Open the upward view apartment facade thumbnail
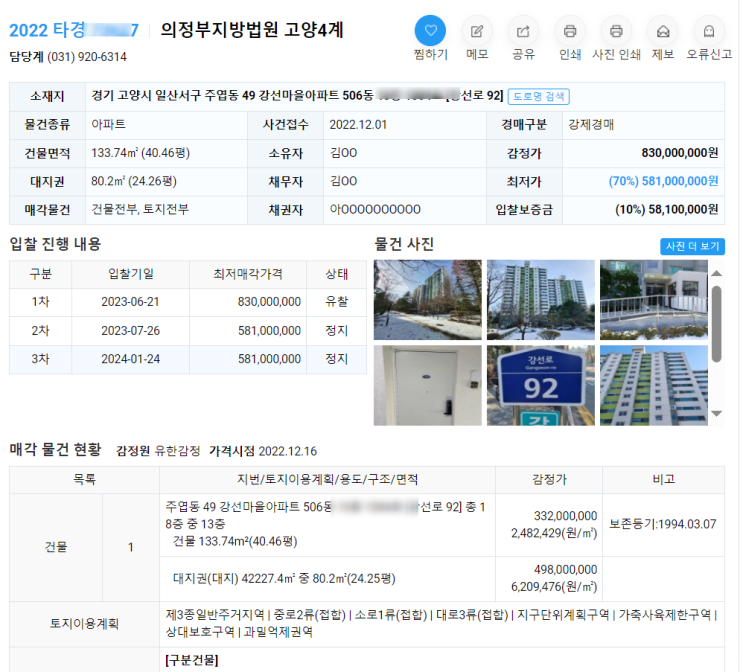This screenshot has height=672, width=743. click(654, 385)
